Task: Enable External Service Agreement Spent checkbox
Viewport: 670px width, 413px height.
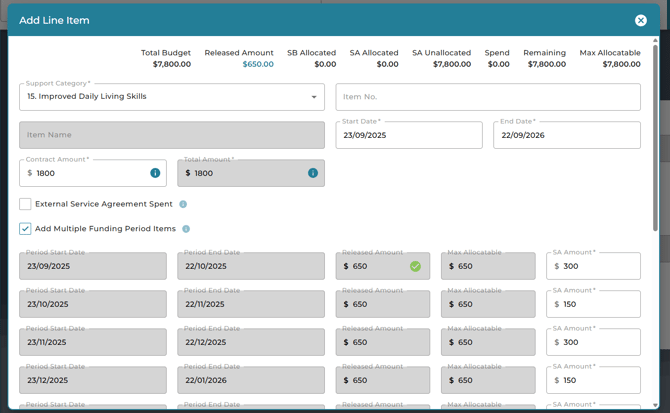Action: tap(25, 204)
